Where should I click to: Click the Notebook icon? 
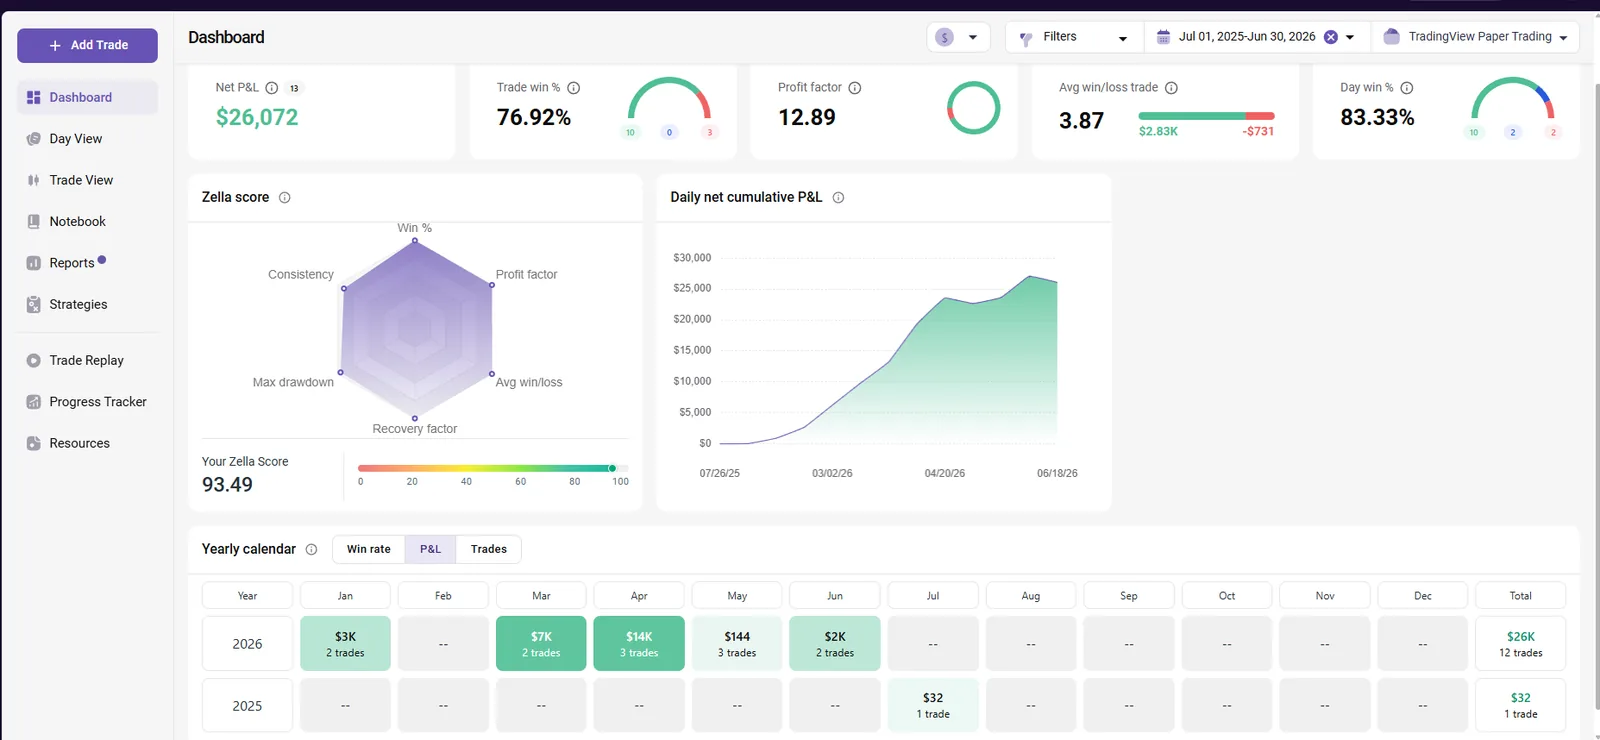pos(34,222)
